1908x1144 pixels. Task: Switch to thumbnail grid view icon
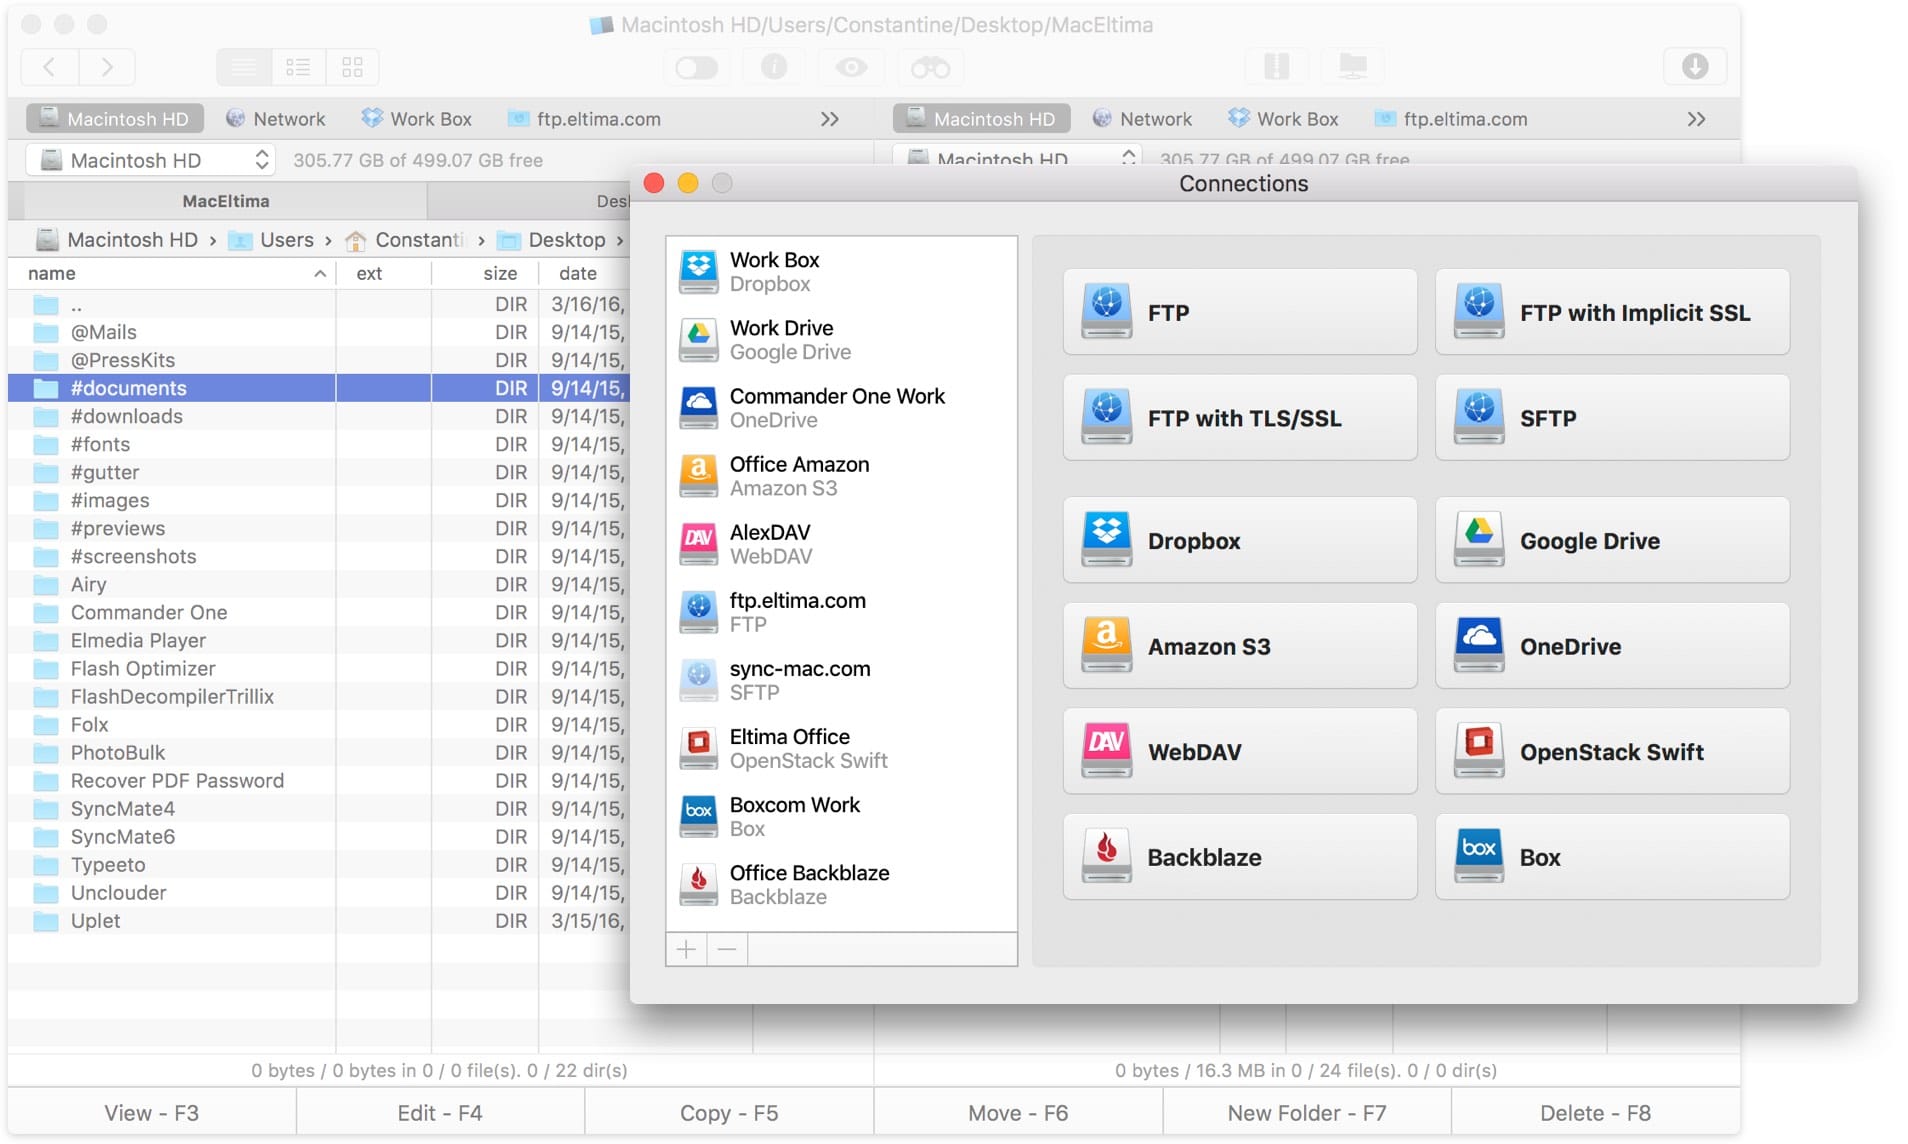[352, 67]
